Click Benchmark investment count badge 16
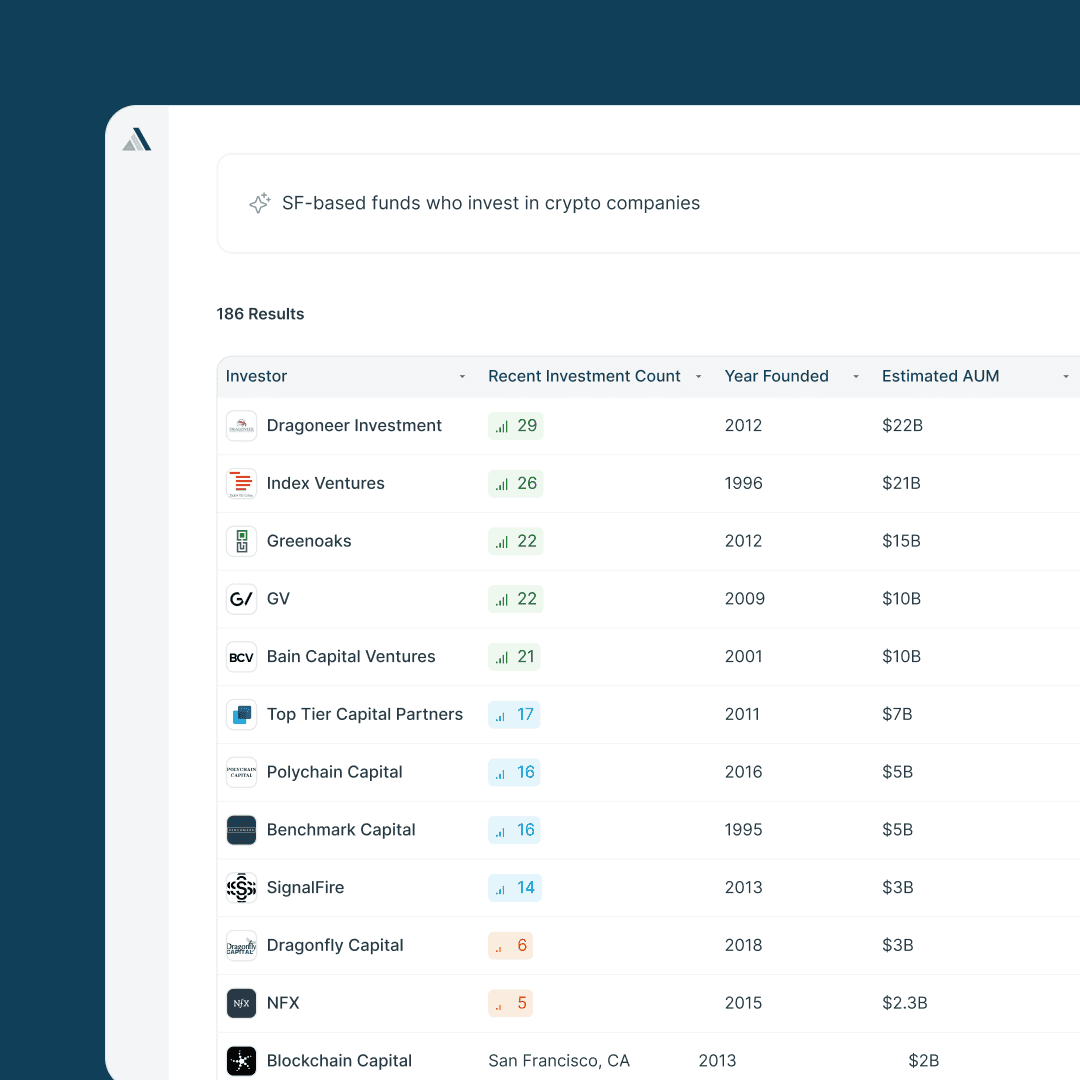 coord(515,830)
